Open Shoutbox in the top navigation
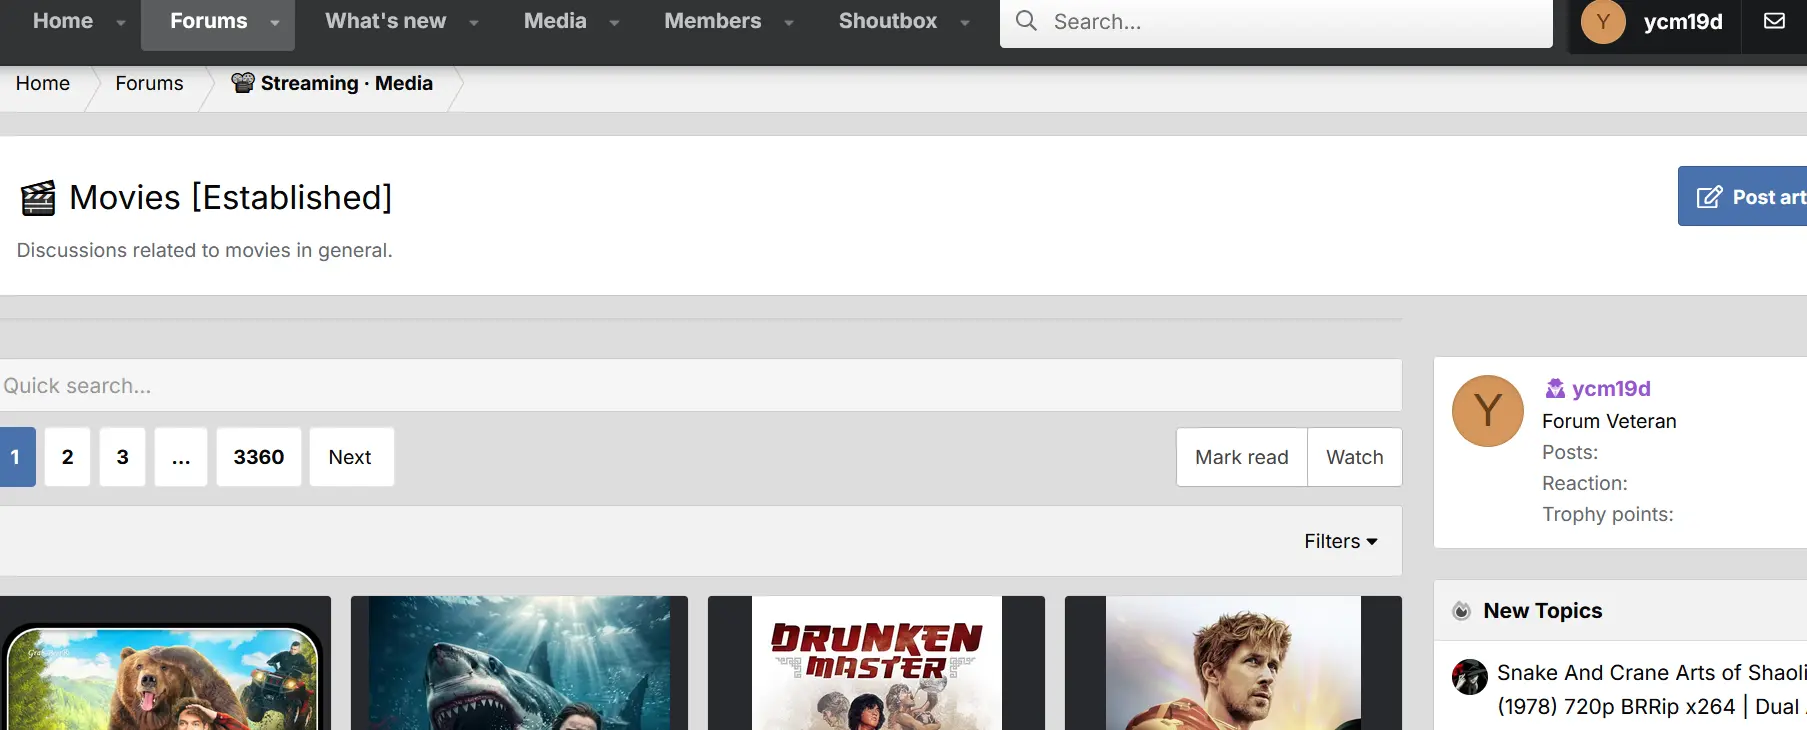The width and height of the screenshot is (1807, 730). click(888, 21)
